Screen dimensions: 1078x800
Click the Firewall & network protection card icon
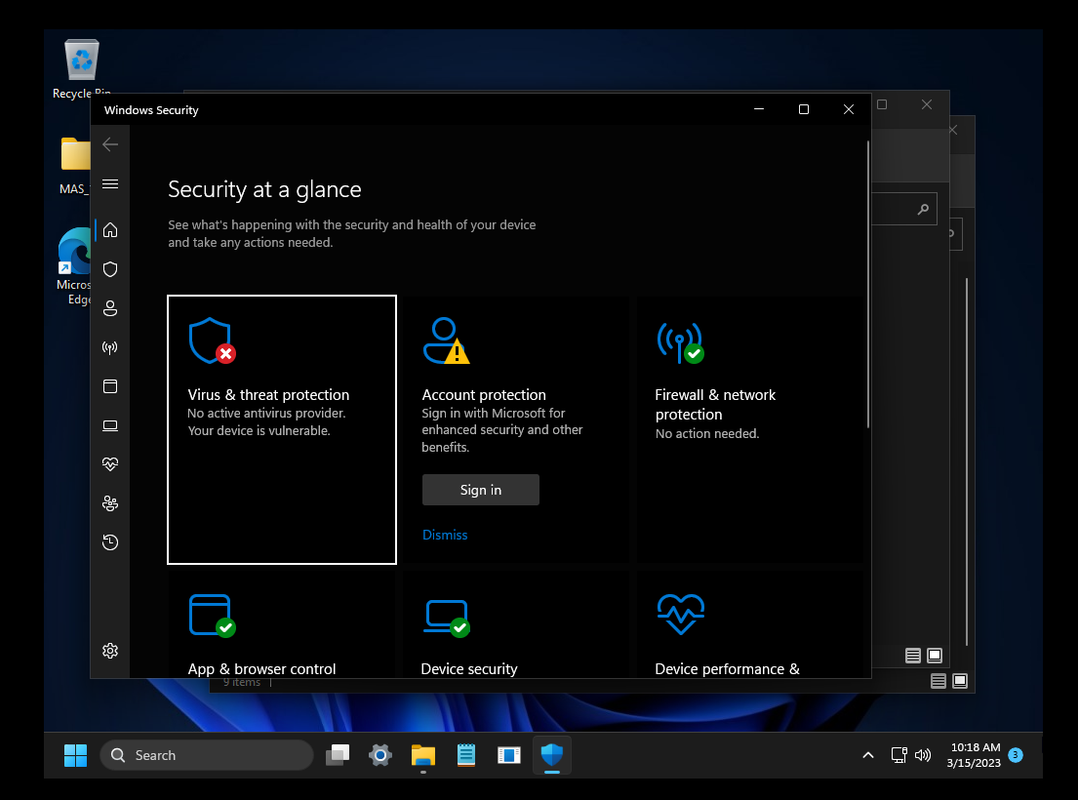point(680,342)
